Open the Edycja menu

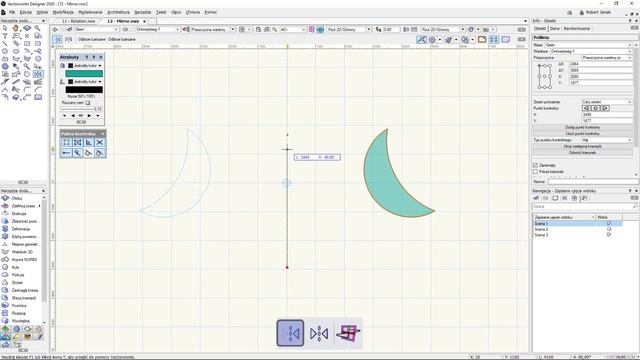tap(25, 12)
